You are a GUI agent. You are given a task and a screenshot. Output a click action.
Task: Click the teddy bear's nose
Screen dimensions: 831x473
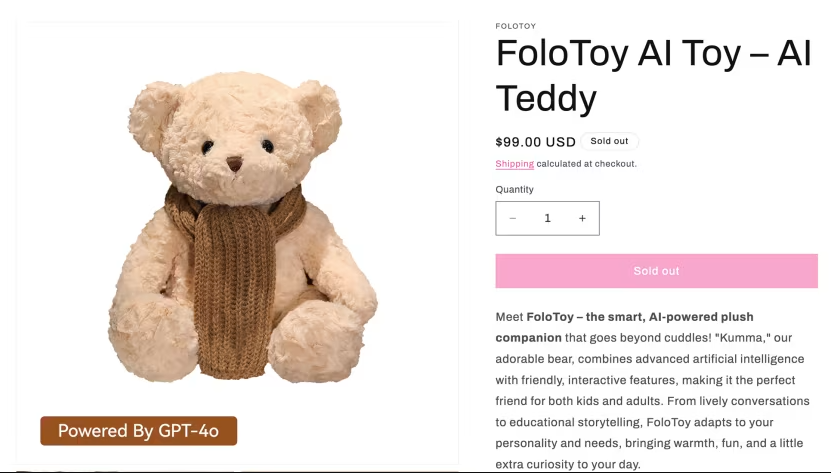pyautogui.click(x=234, y=162)
